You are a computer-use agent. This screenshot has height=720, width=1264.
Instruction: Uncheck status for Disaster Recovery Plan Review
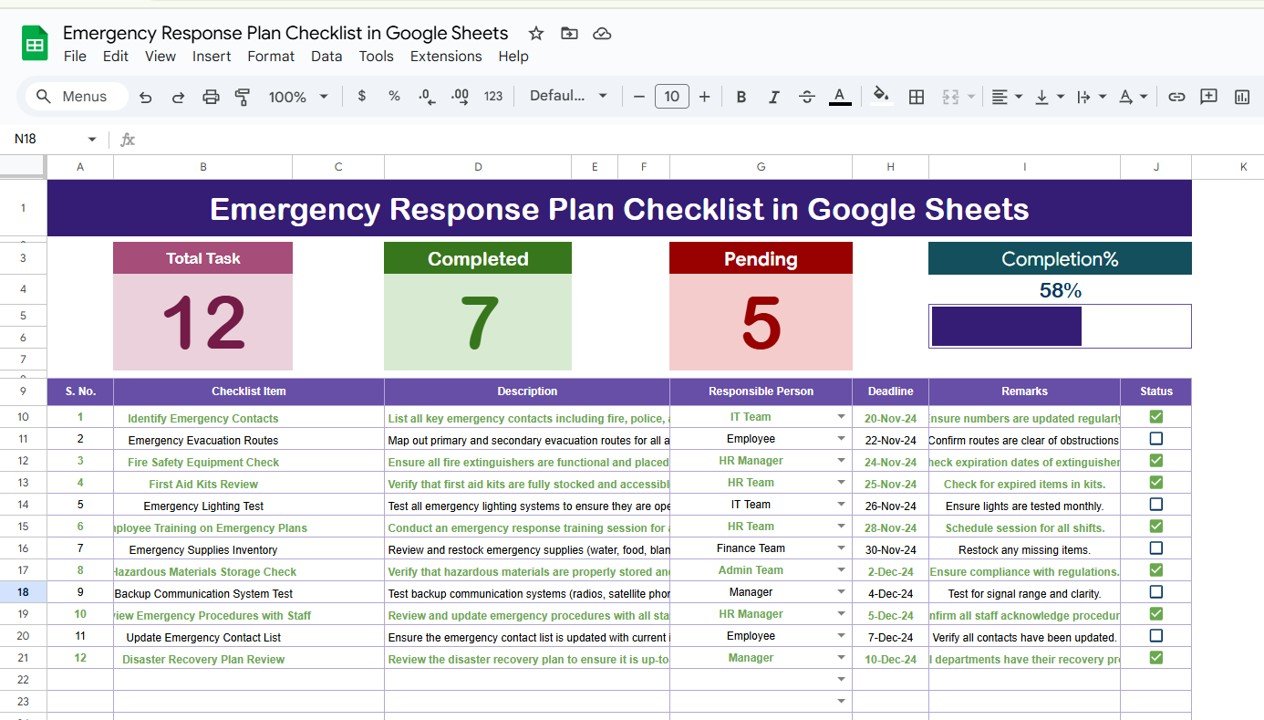point(1156,658)
